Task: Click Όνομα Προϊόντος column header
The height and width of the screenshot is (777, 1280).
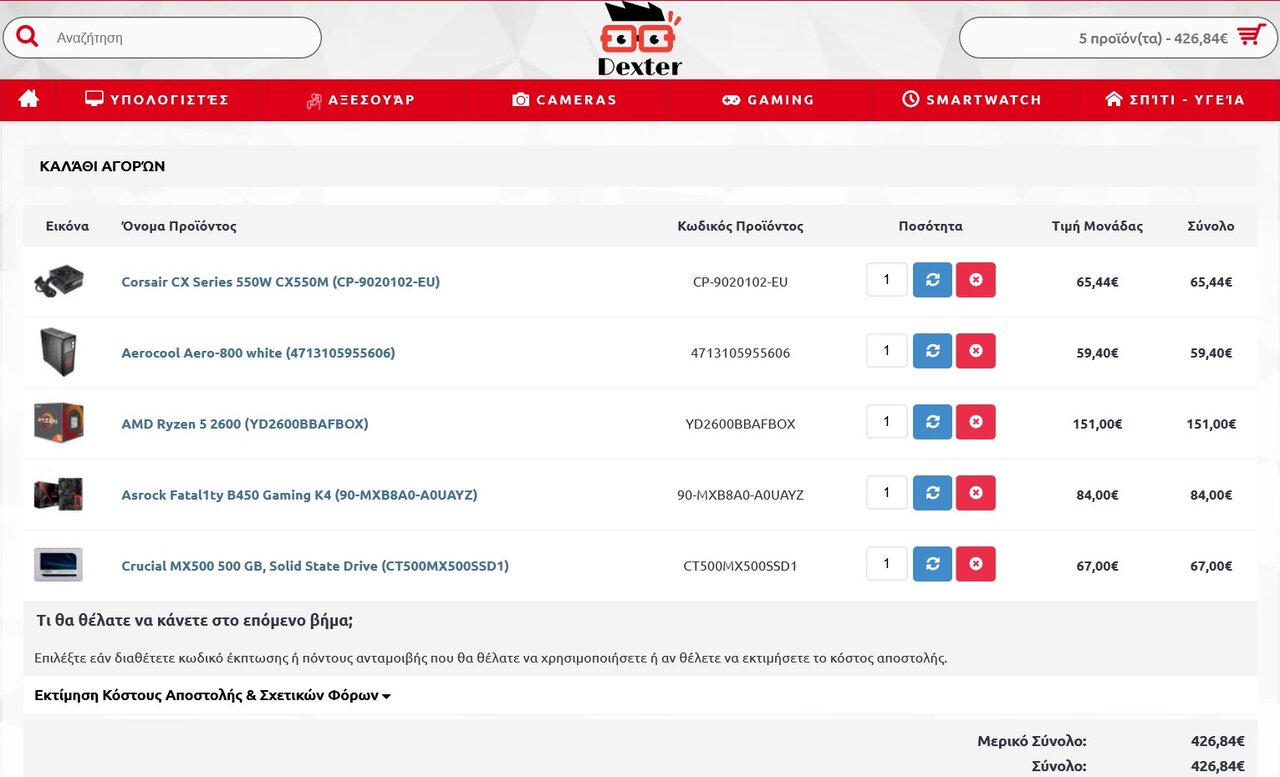Action: (179, 226)
